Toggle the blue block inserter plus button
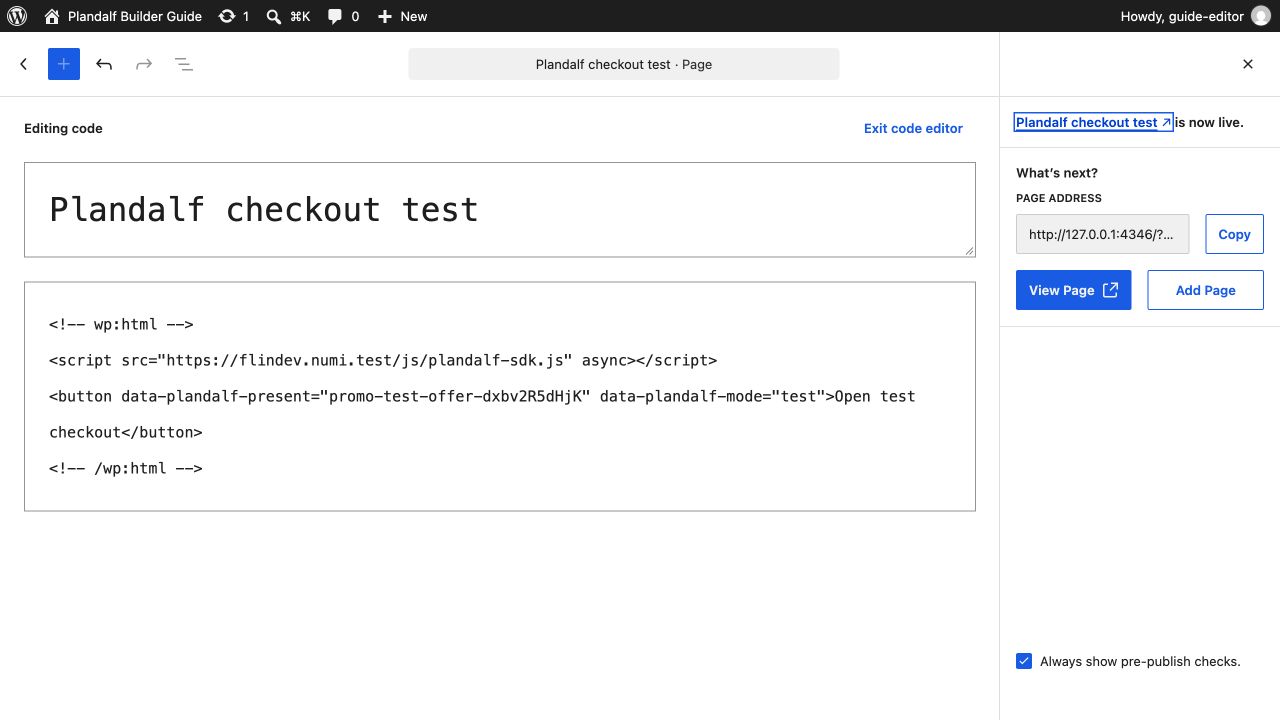 [64, 64]
